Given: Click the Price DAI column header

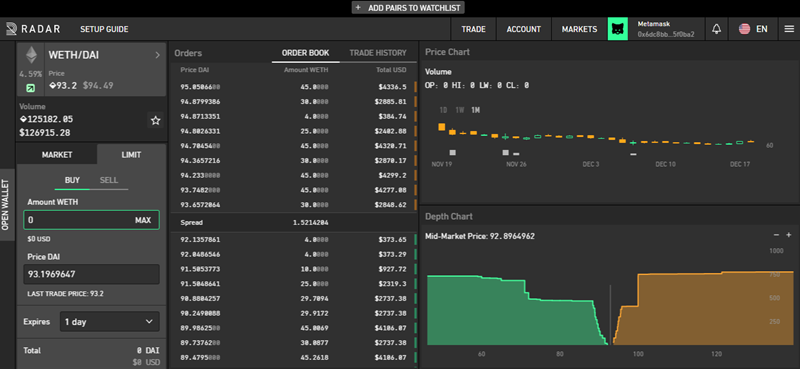Looking at the screenshot, I should coord(195,70).
